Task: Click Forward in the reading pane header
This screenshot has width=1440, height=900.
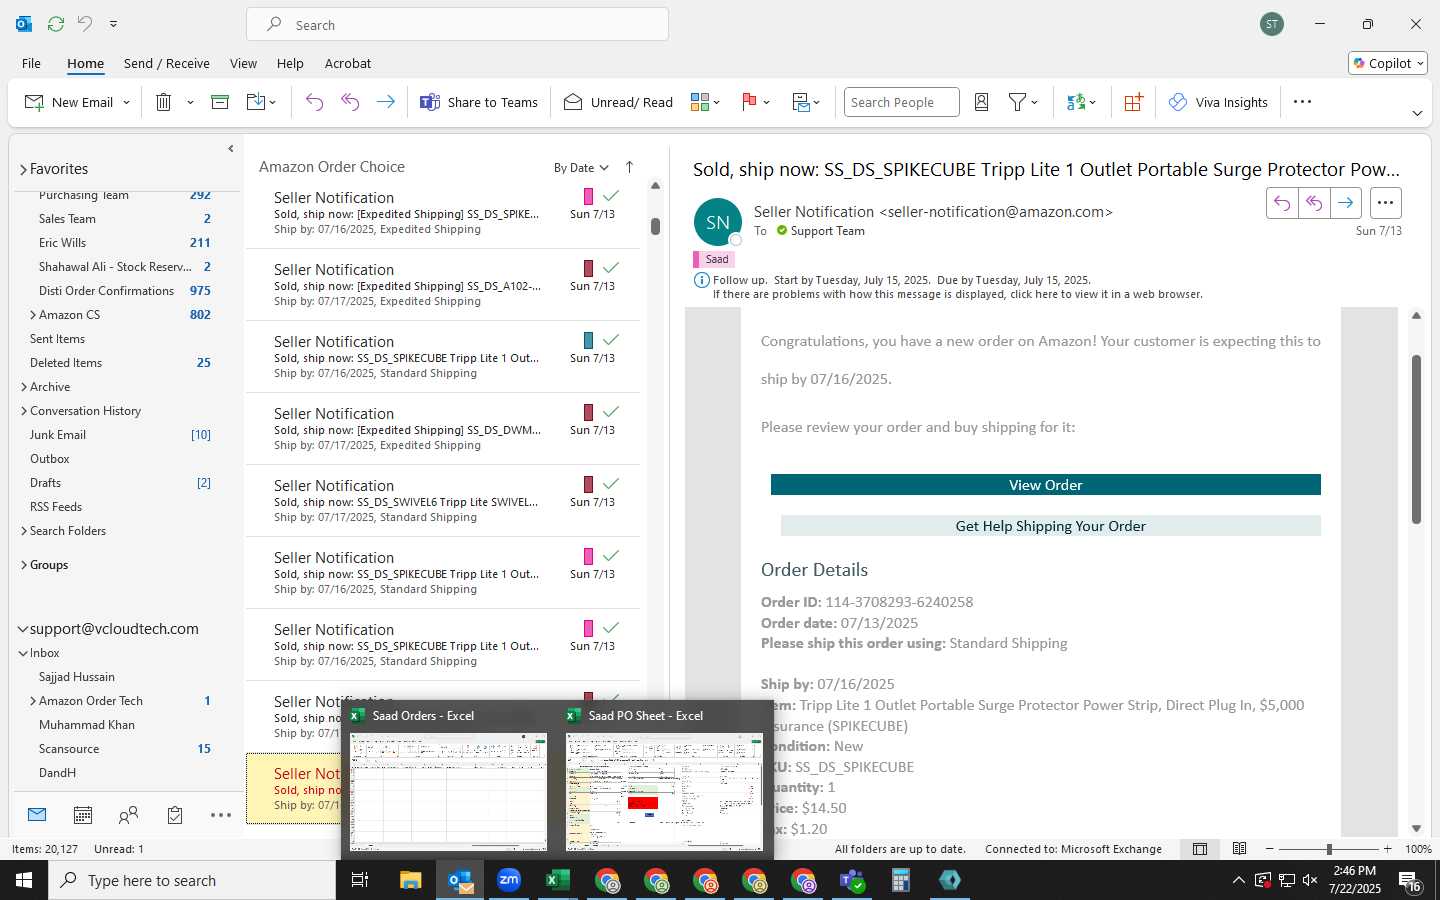Action: point(1346,203)
